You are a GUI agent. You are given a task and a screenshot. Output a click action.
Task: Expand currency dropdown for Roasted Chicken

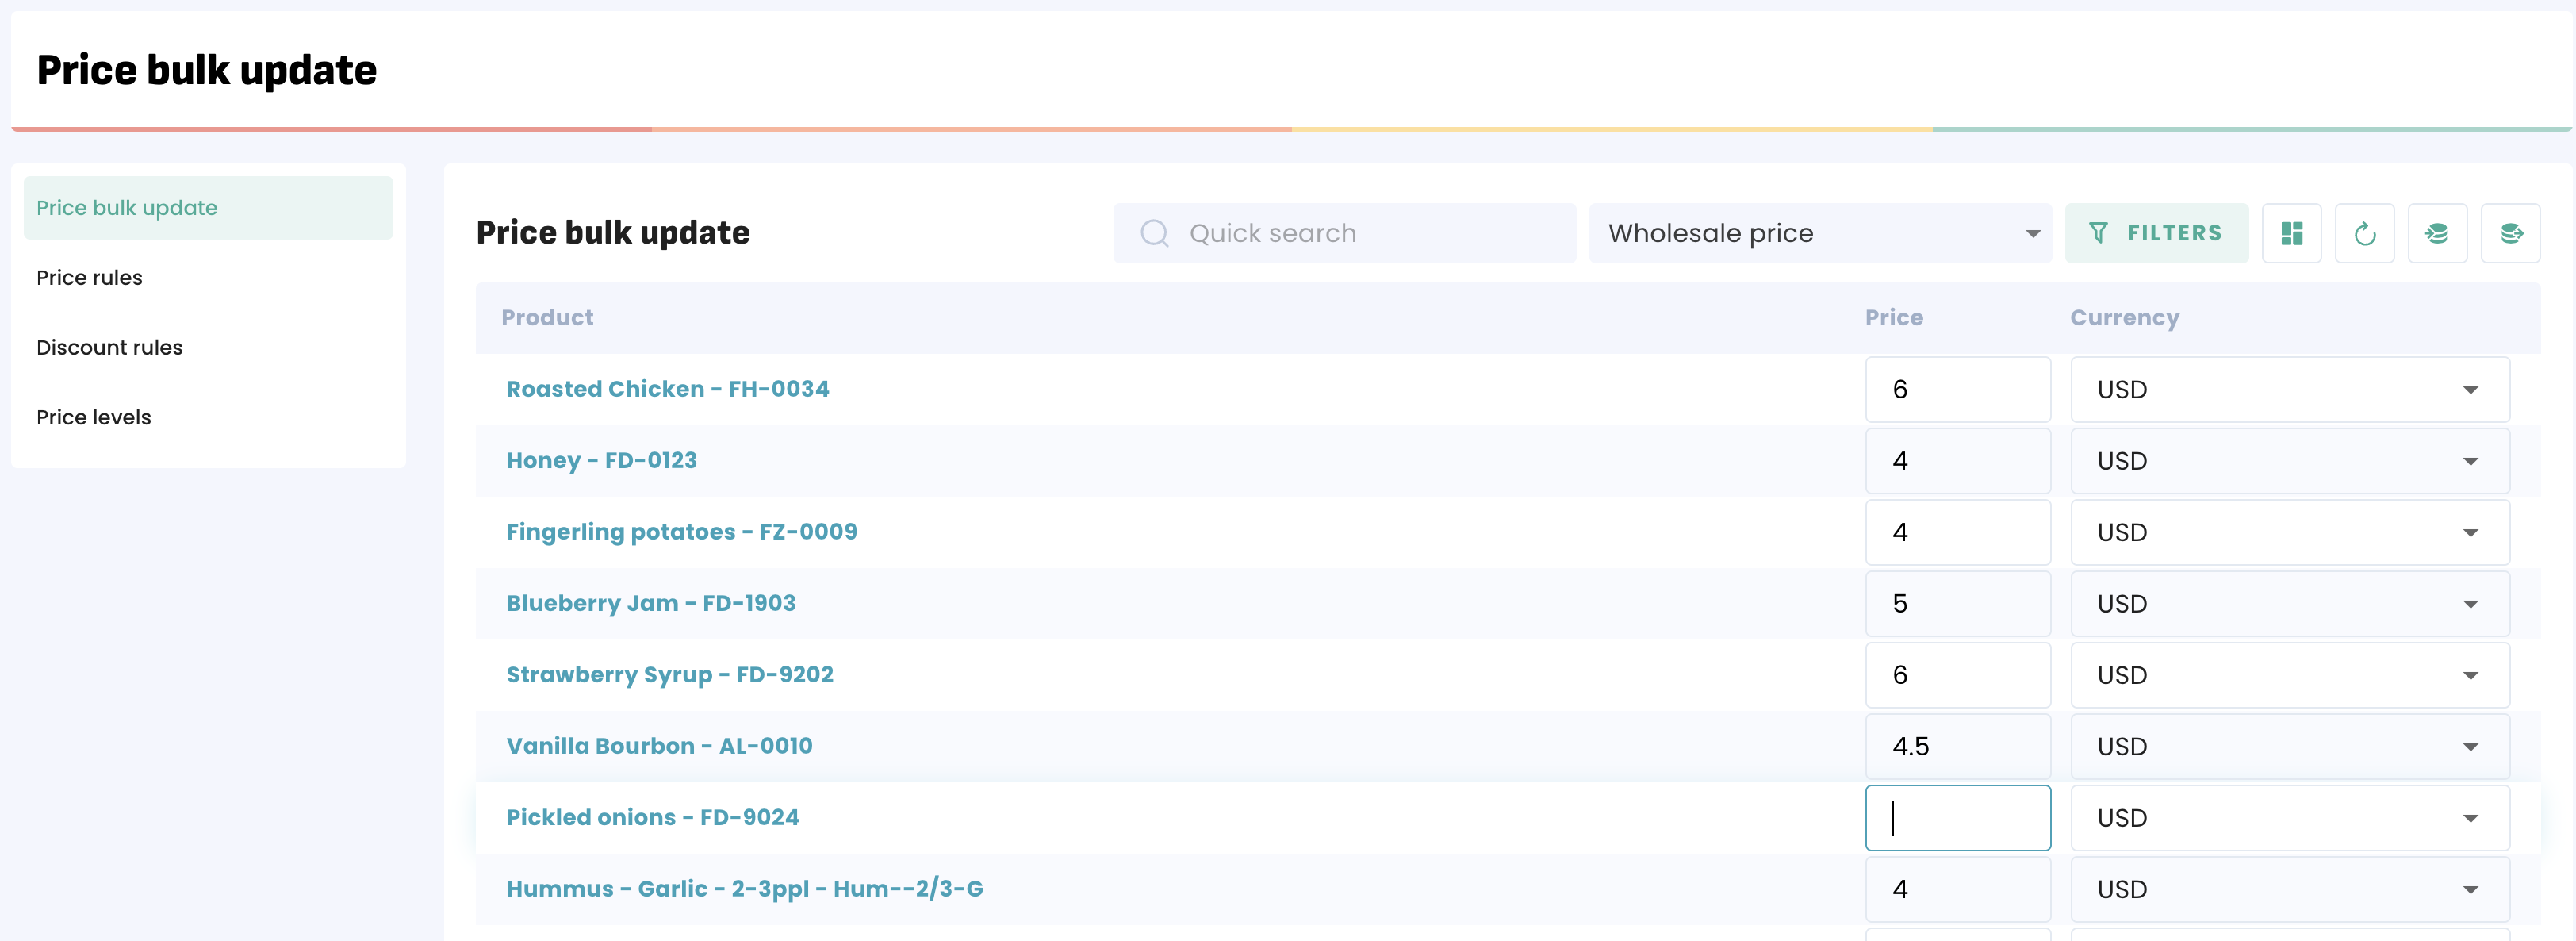(x=2289, y=390)
